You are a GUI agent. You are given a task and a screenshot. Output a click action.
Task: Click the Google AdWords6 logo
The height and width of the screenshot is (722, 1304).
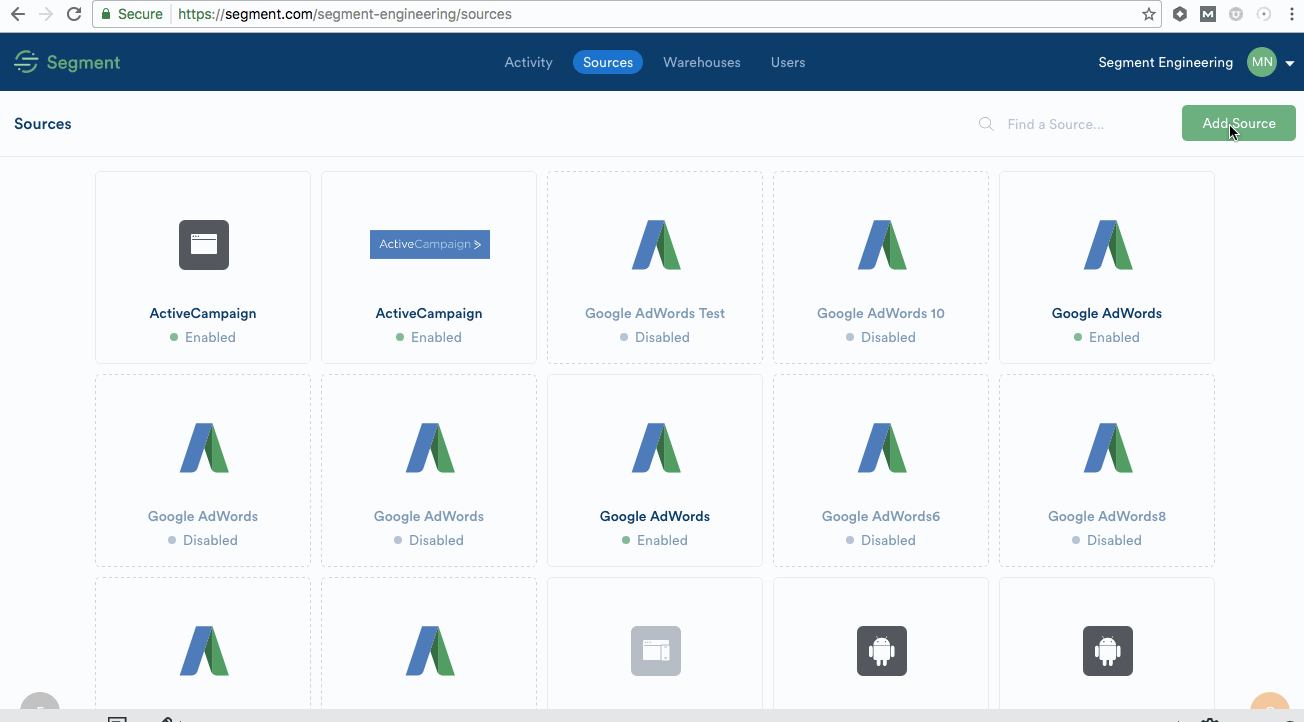[x=882, y=448]
